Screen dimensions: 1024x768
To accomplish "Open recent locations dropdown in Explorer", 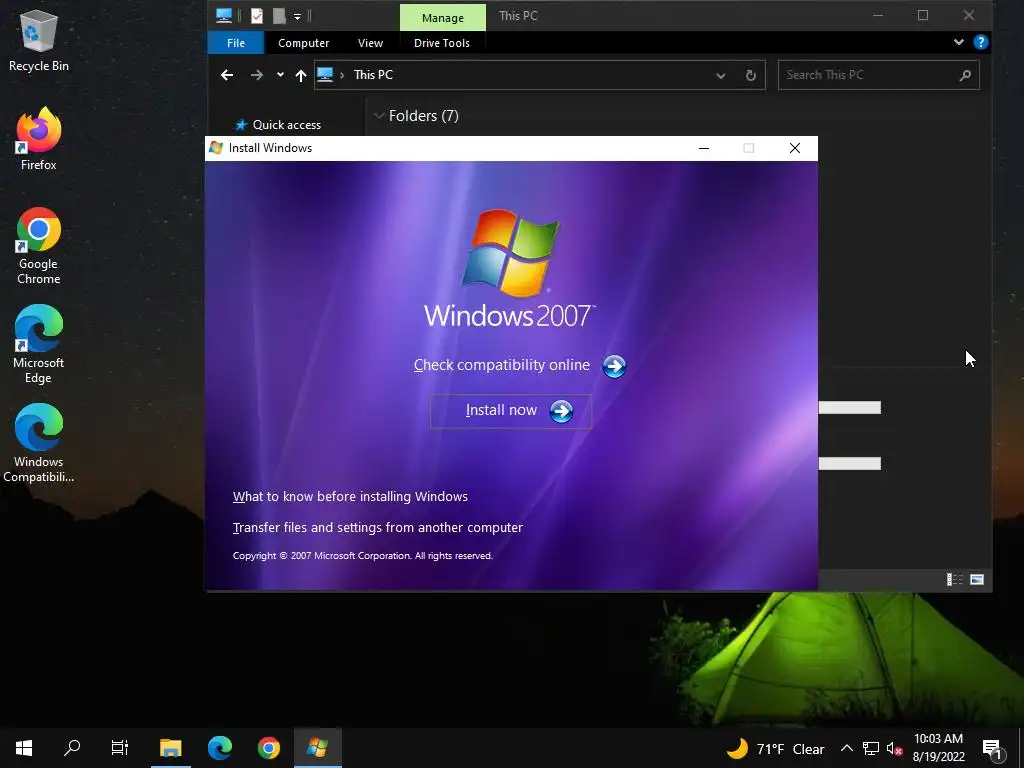I will tap(280, 74).
